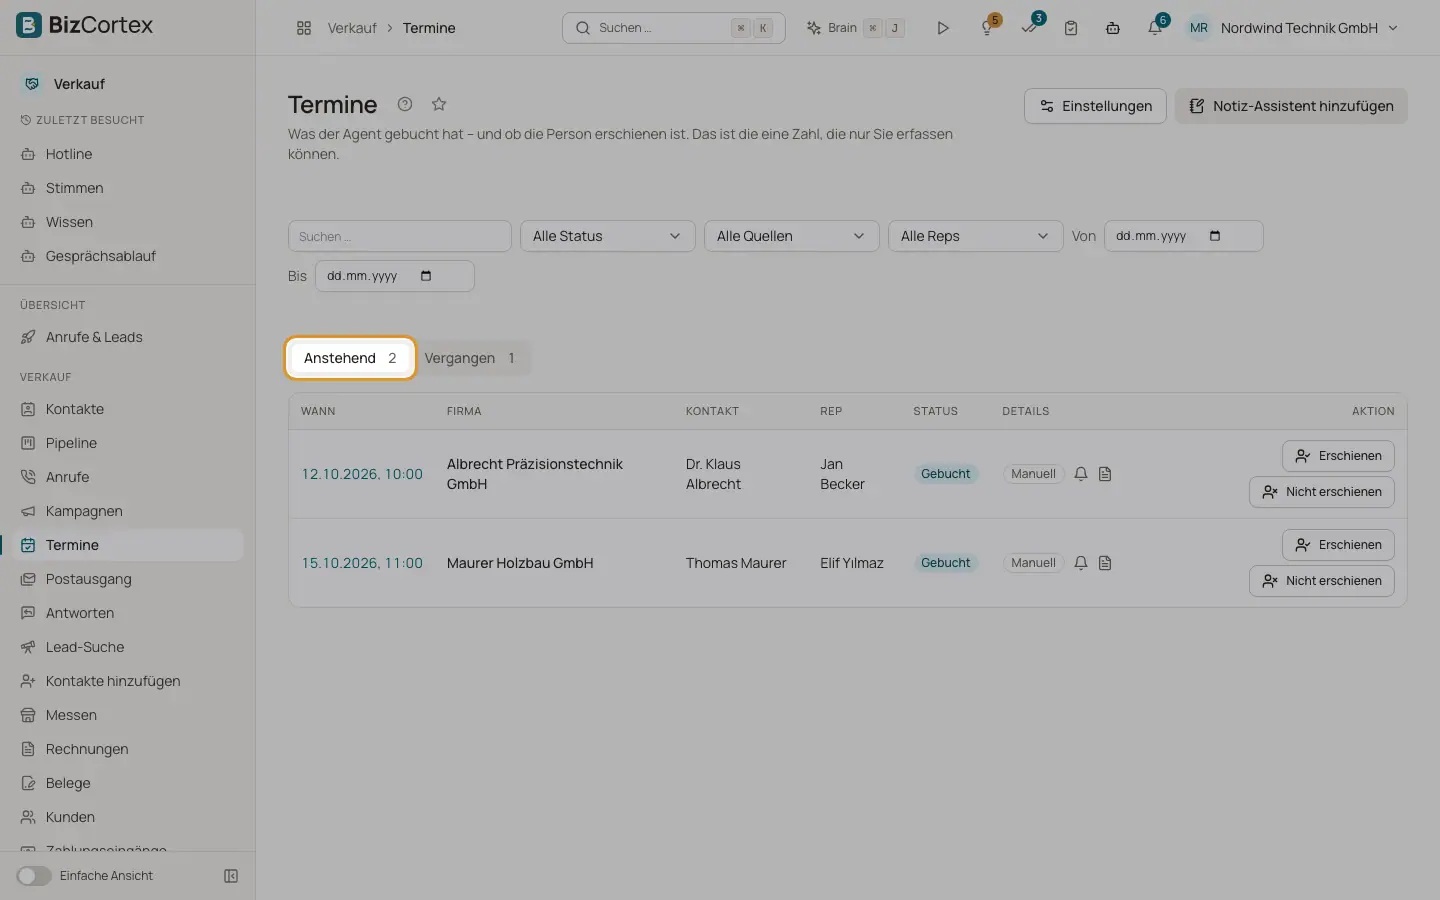Screen dimensions: 1440x900
Task: Open the checkmark tasks icon with badge 3
Action: coord(1030,27)
